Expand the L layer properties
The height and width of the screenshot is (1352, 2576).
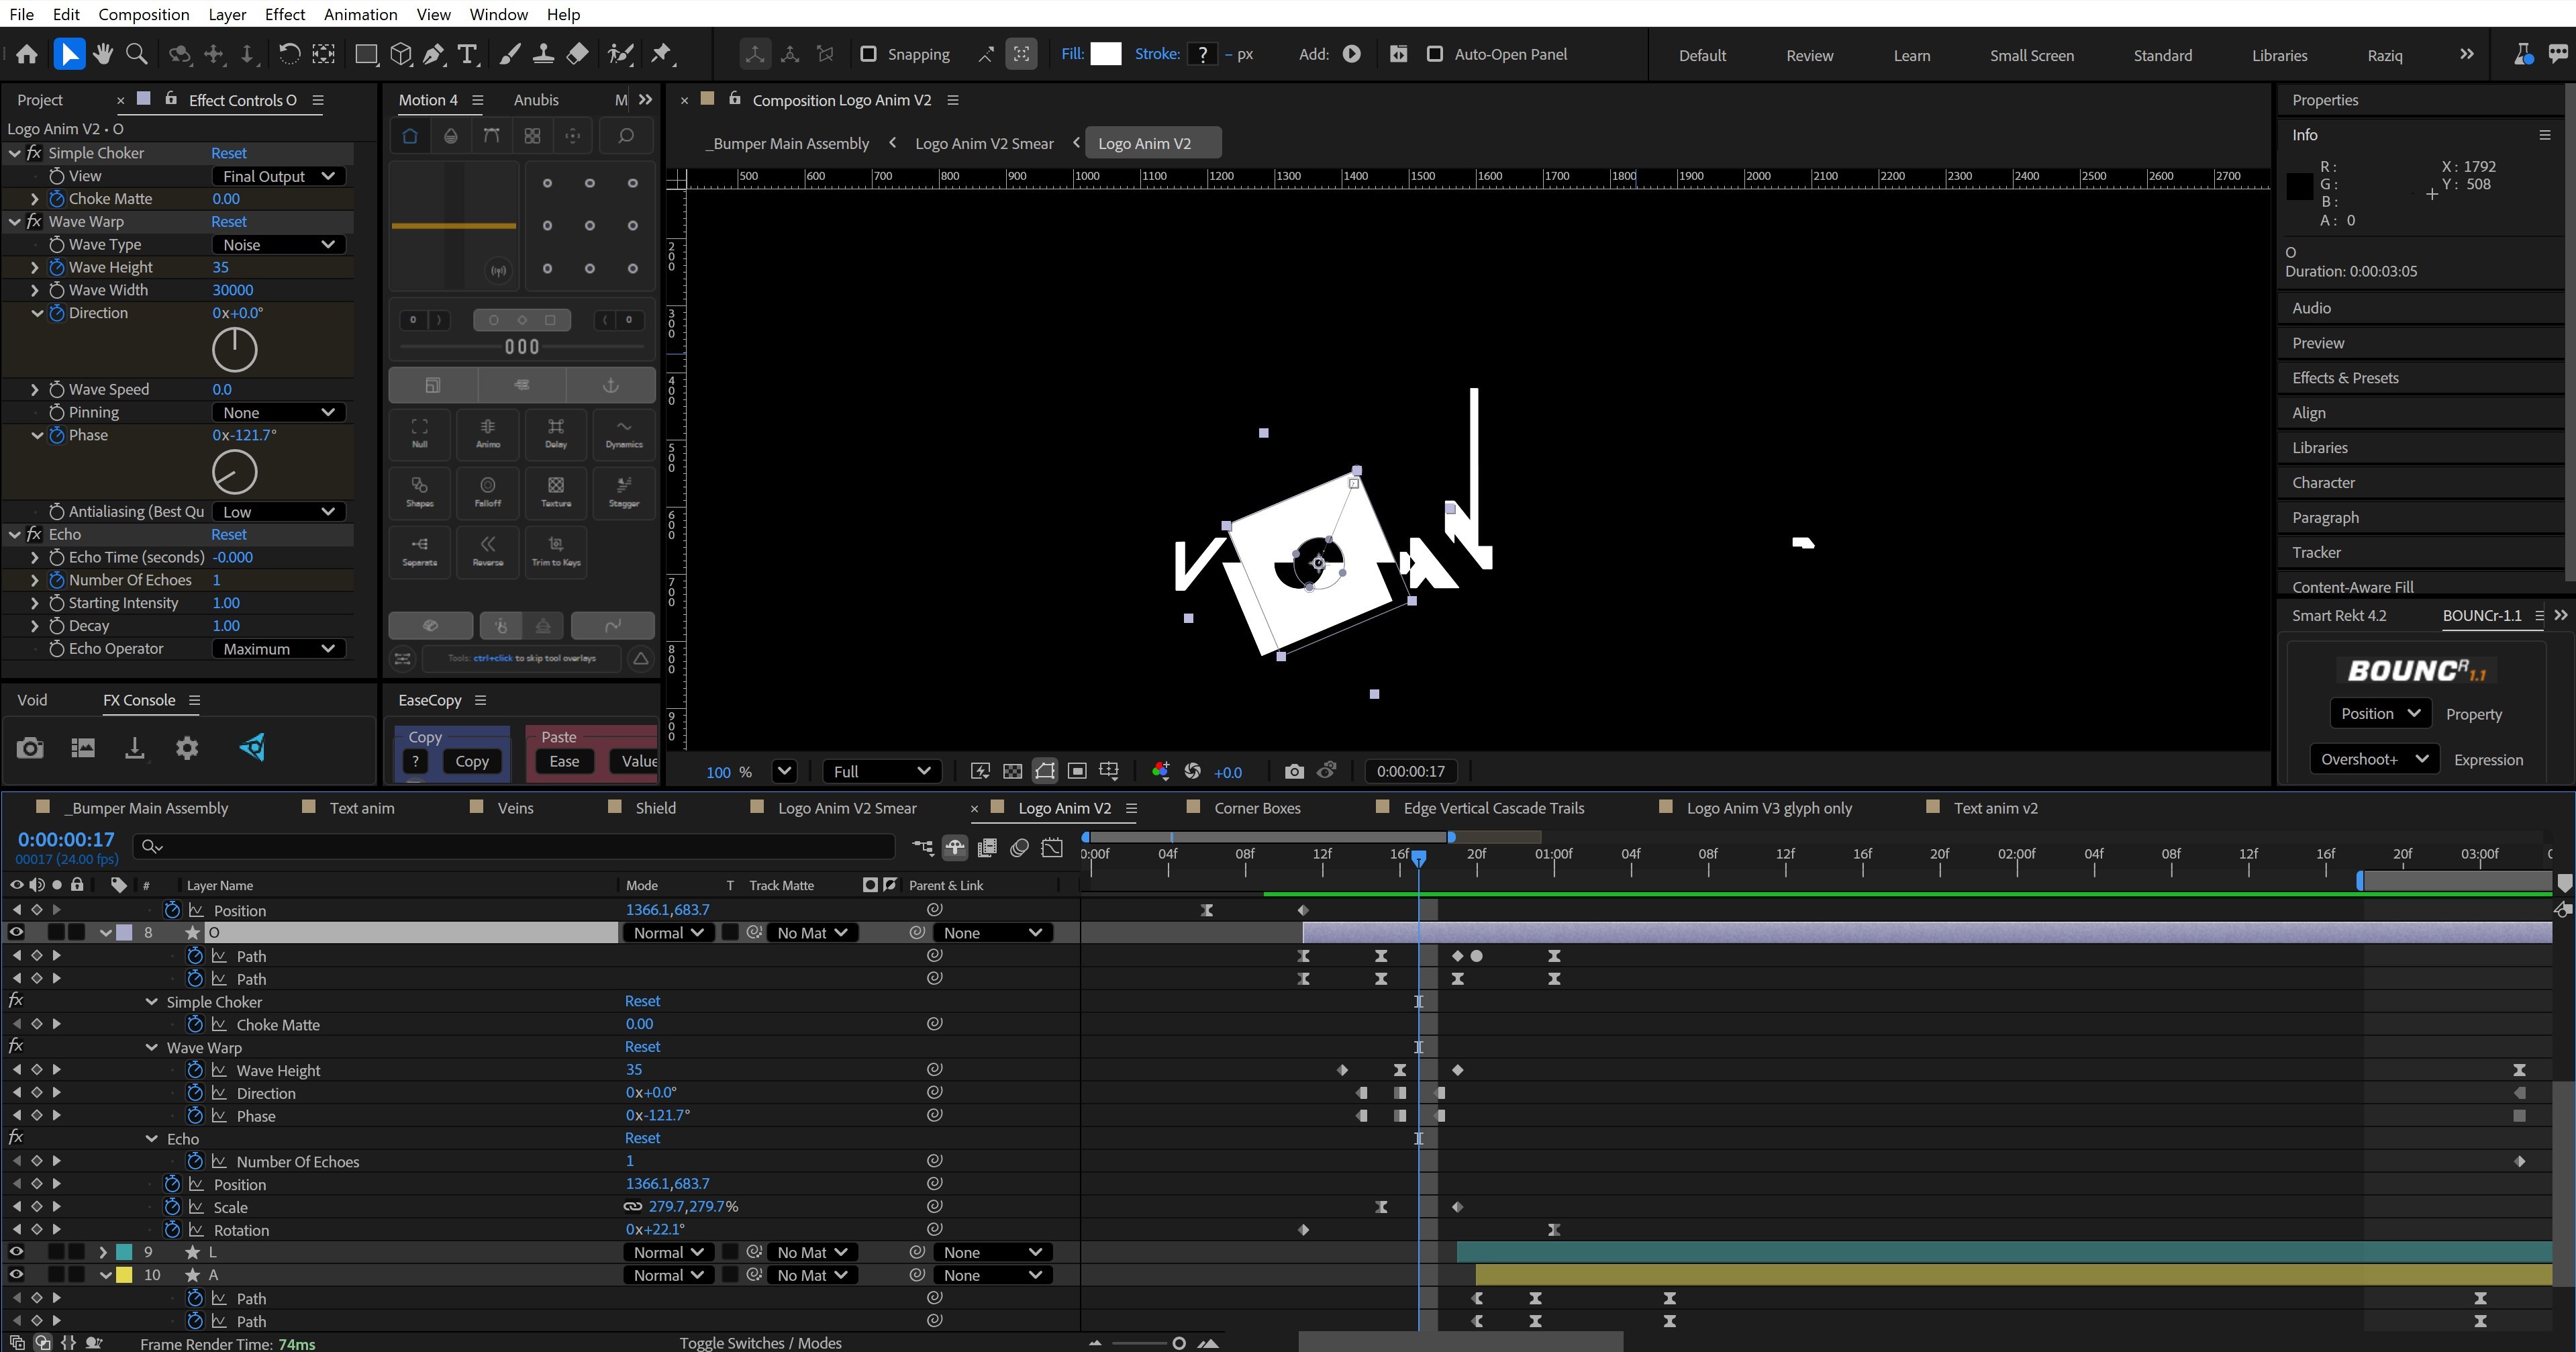point(102,1252)
